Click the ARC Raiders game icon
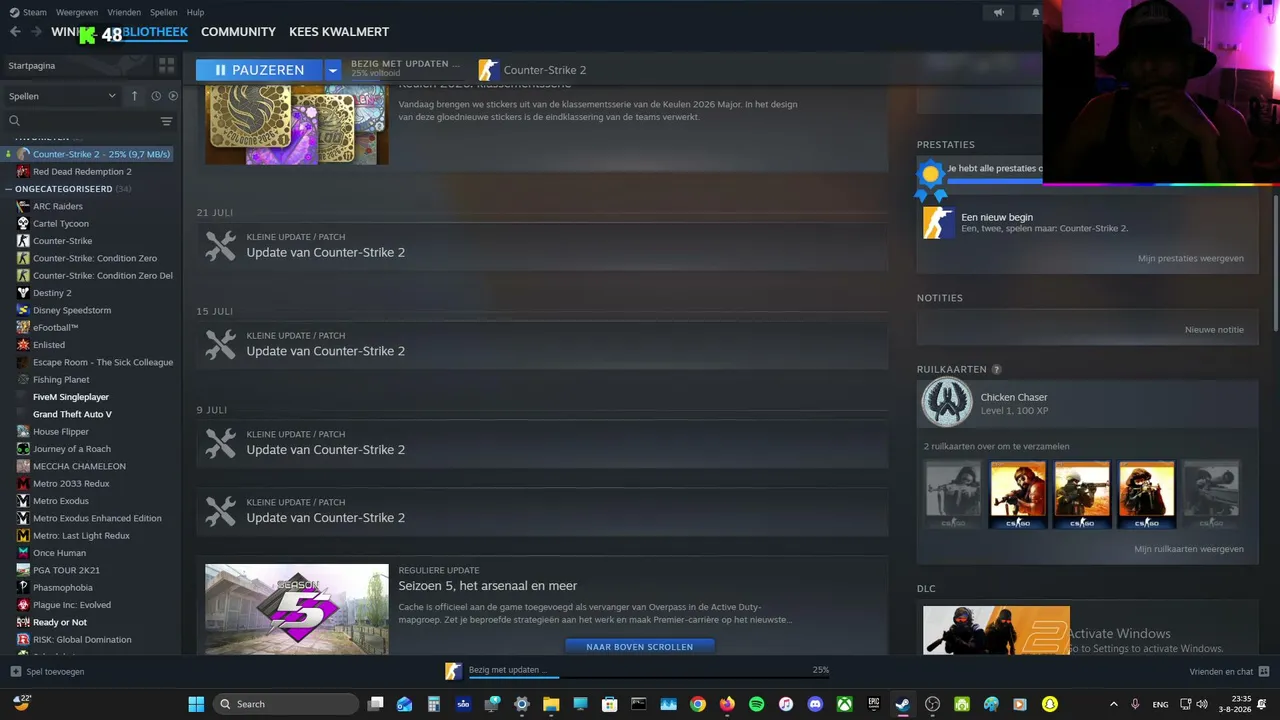The width and height of the screenshot is (1280, 720). coord(23,206)
